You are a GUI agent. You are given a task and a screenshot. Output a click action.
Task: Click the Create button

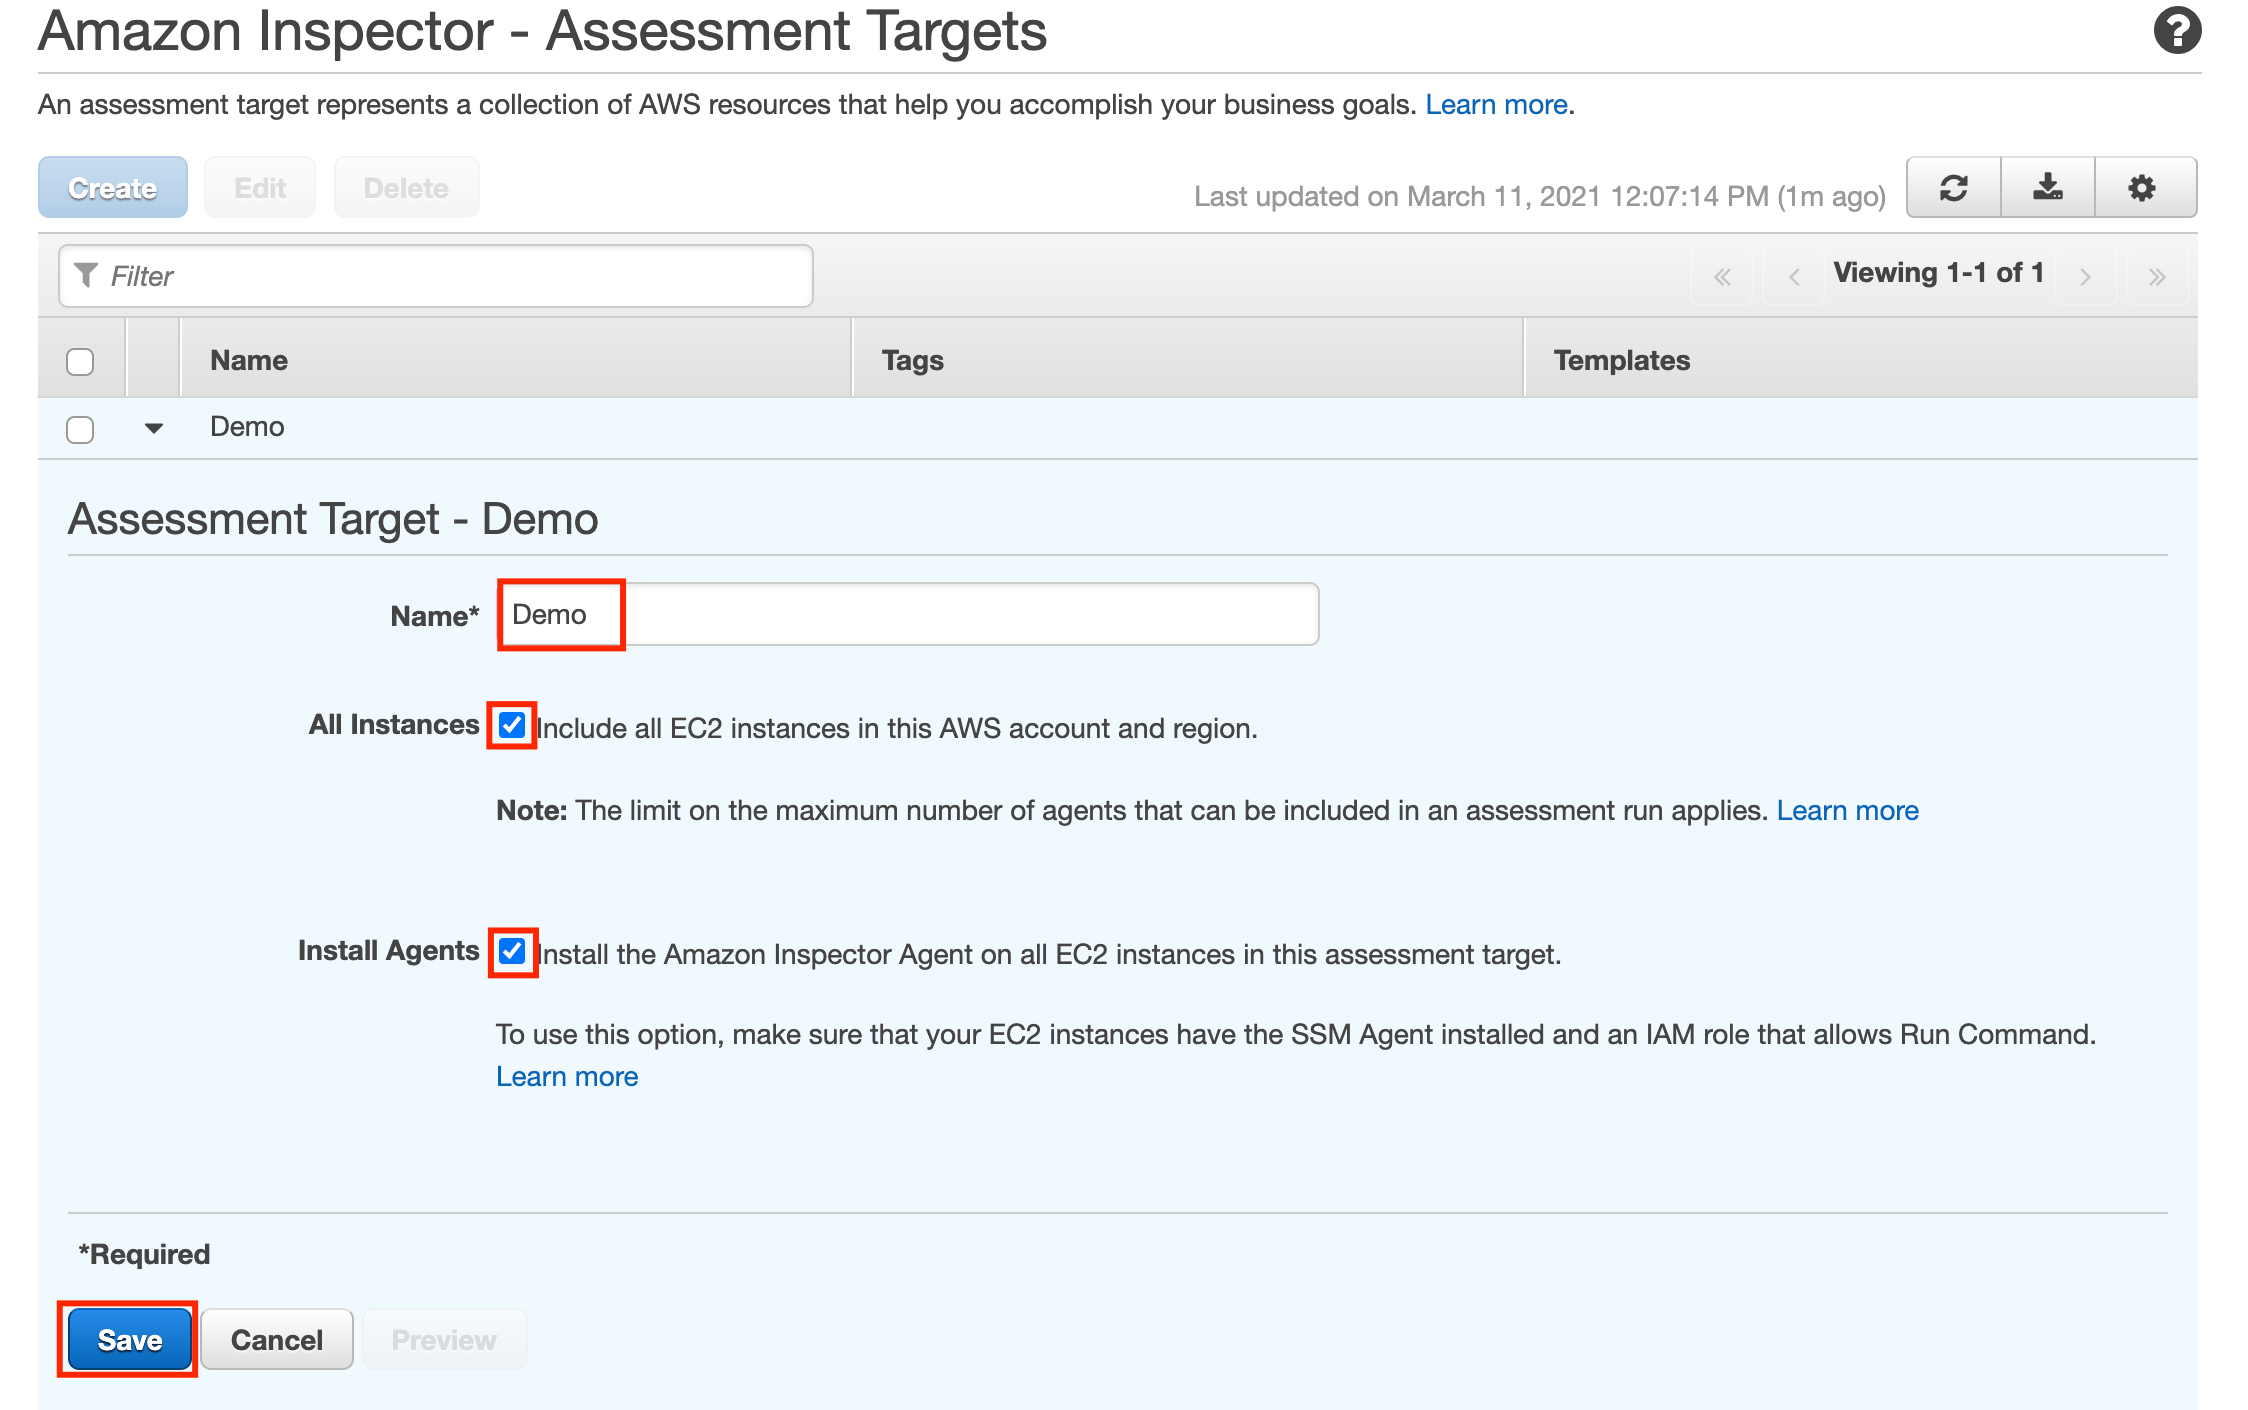click(x=113, y=187)
